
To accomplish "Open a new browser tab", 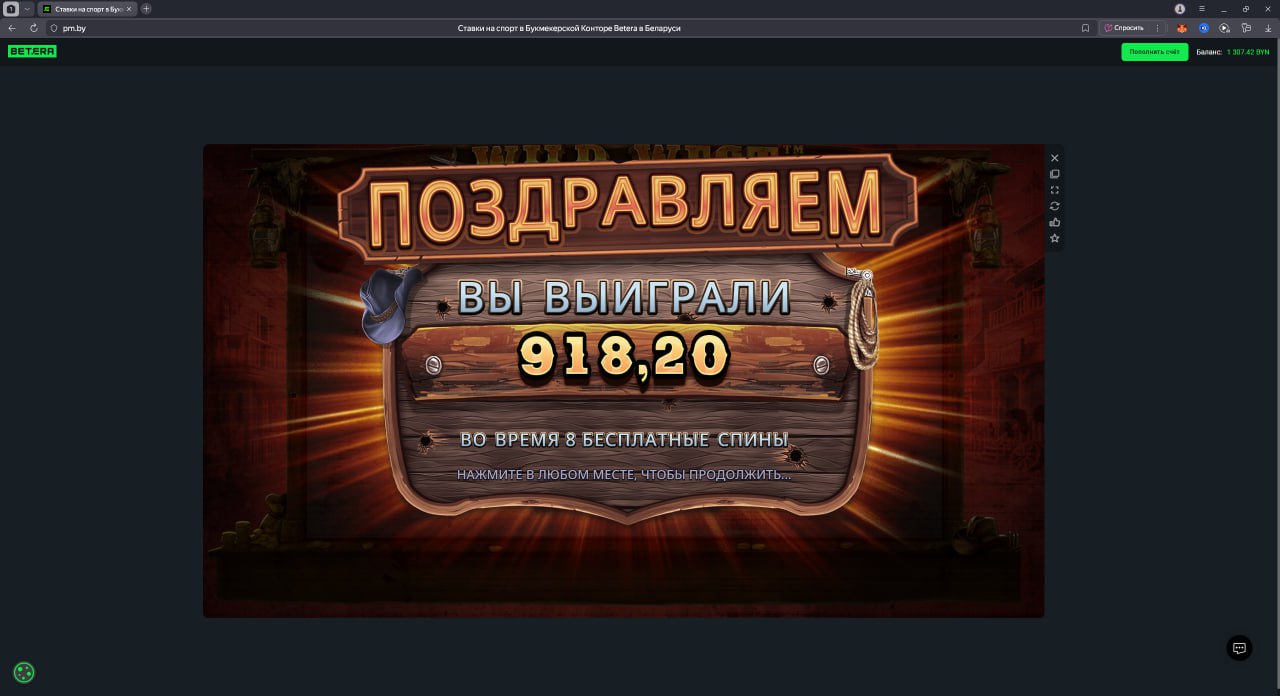I will [x=146, y=8].
